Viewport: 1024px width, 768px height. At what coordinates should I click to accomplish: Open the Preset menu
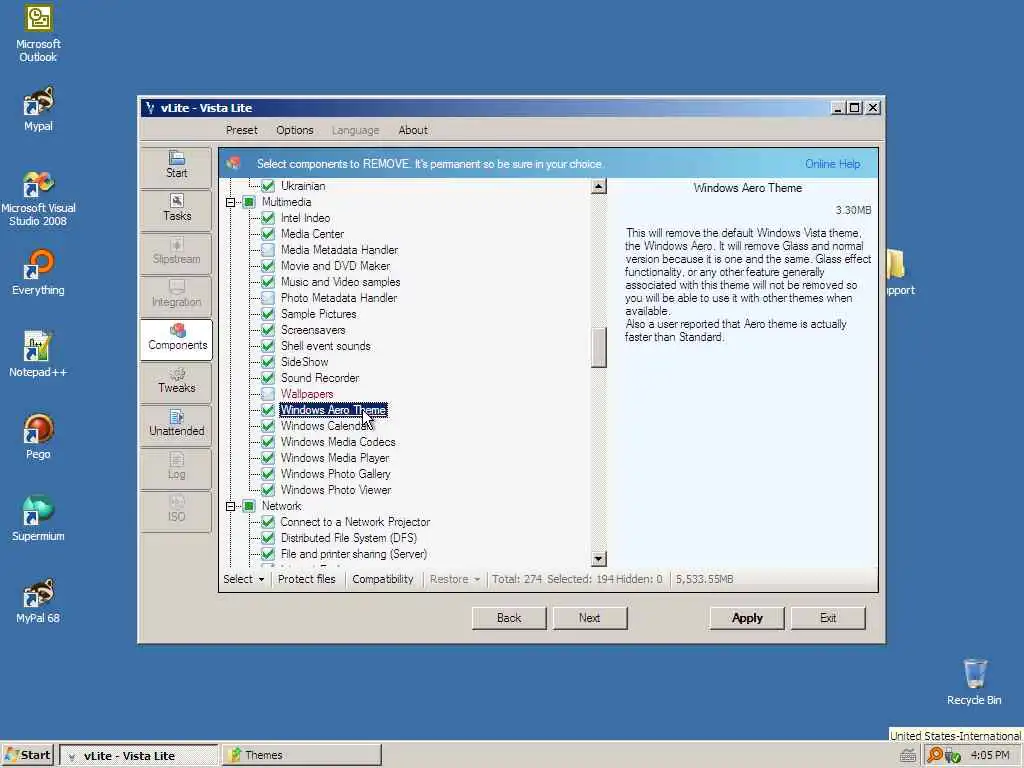pyautogui.click(x=242, y=130)
